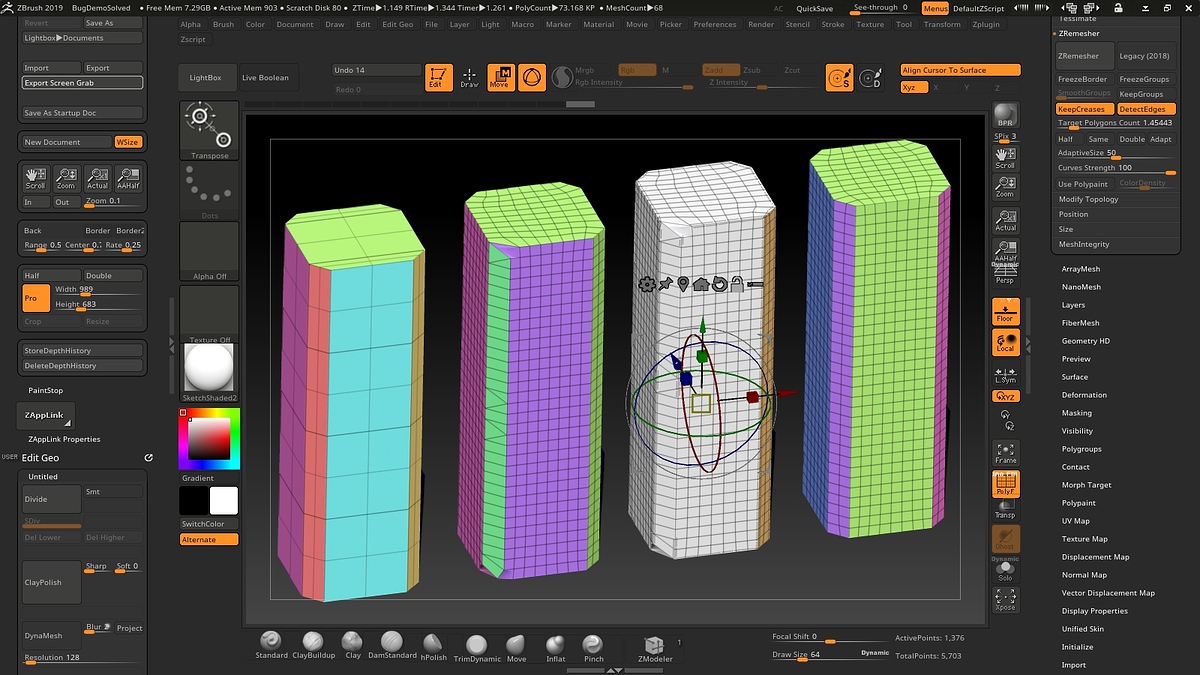1200x675 pixels.
Task: Open the Preferences menu
Action: tap(715, 24)
